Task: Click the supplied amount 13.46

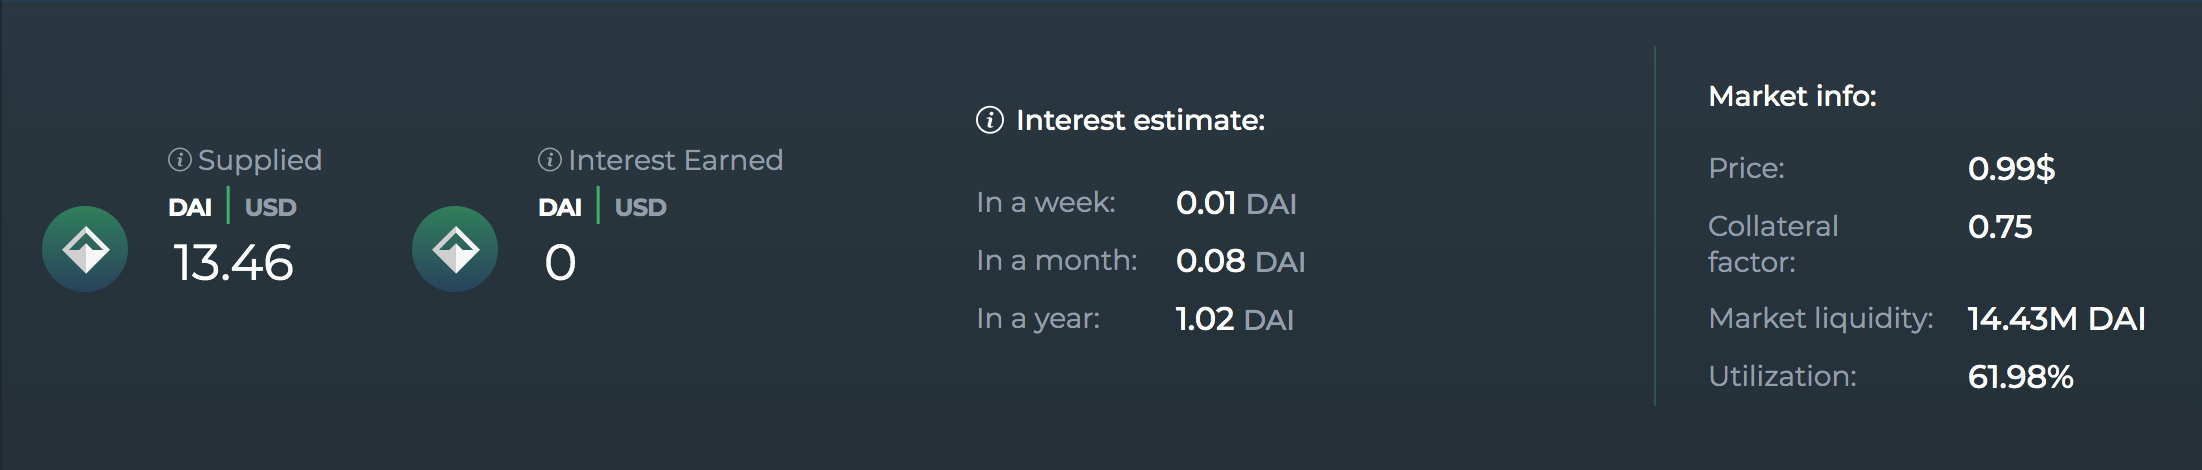Action: pyautogui.click(x=234, y=263)
